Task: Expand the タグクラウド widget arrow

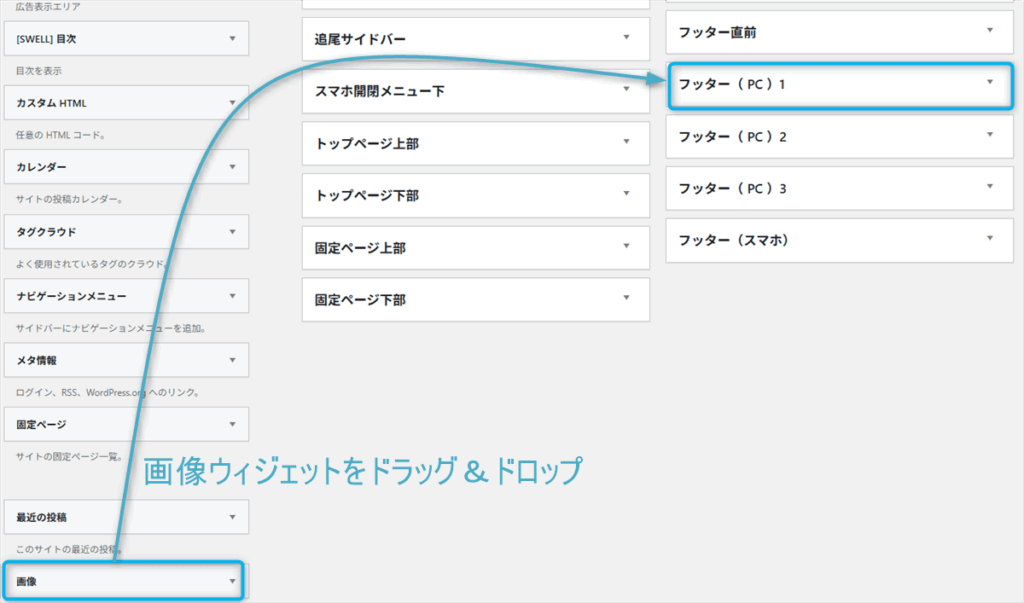Action: tap(232, 231)
